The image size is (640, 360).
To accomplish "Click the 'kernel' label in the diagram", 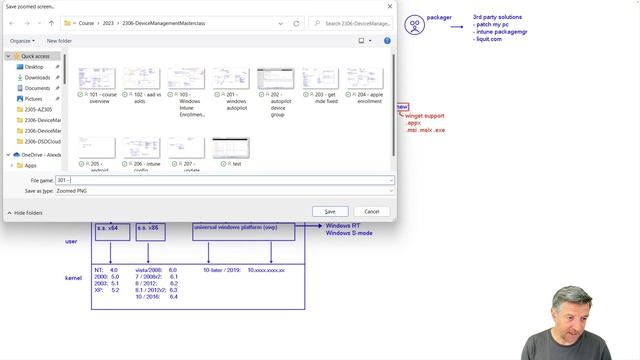I will pyautogui.click(x=73, y=278).
